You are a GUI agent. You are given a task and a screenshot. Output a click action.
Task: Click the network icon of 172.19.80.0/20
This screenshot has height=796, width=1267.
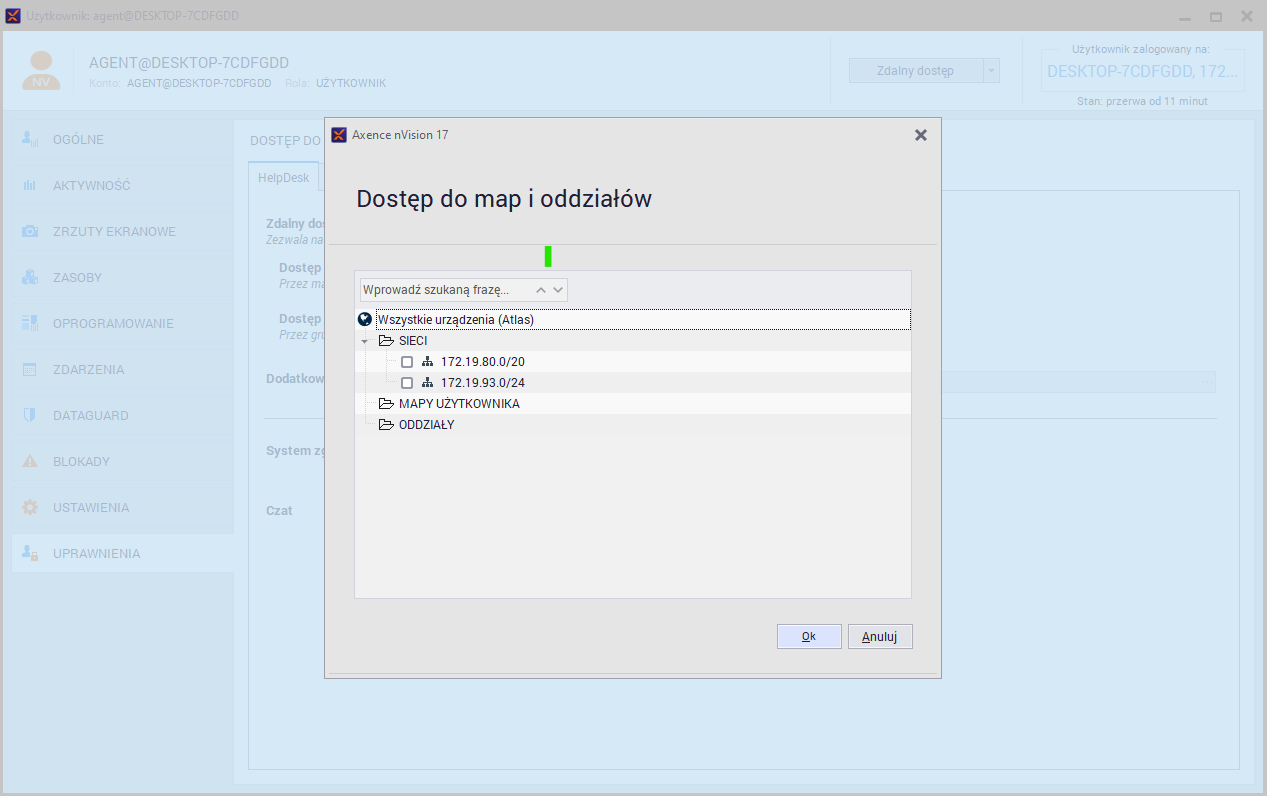(427, 362)
